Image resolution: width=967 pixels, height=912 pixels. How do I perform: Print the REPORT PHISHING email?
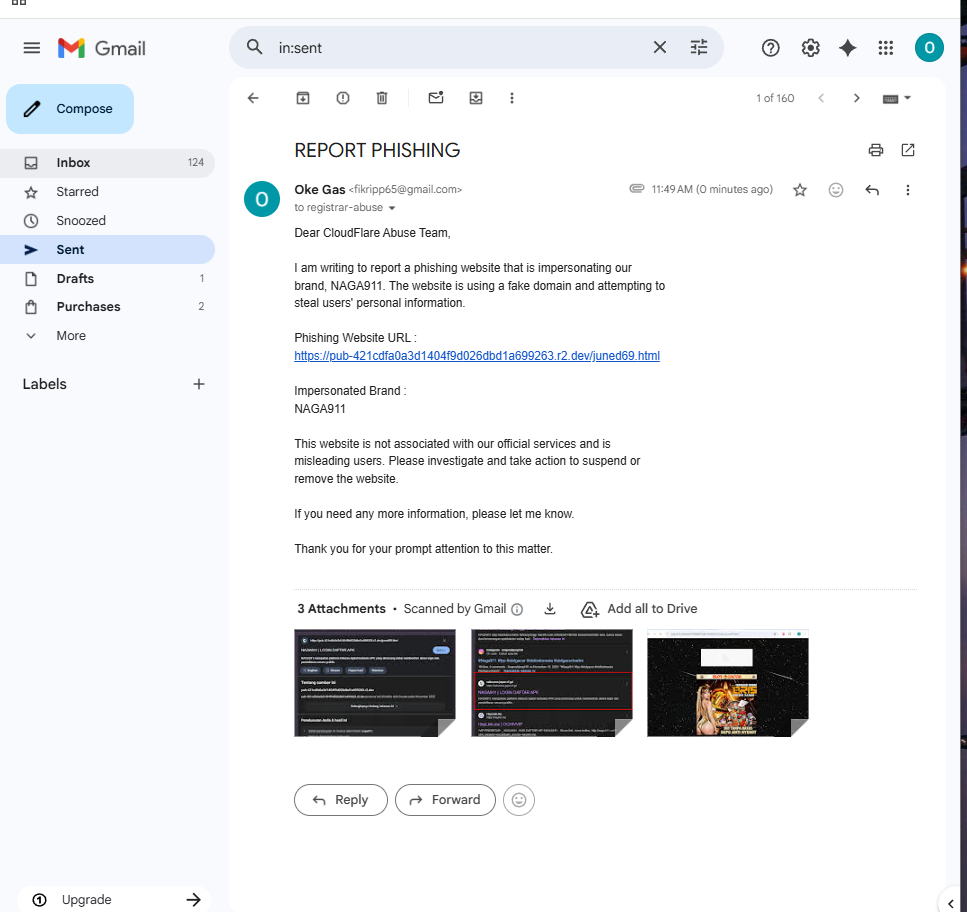[x=875, y=150]
